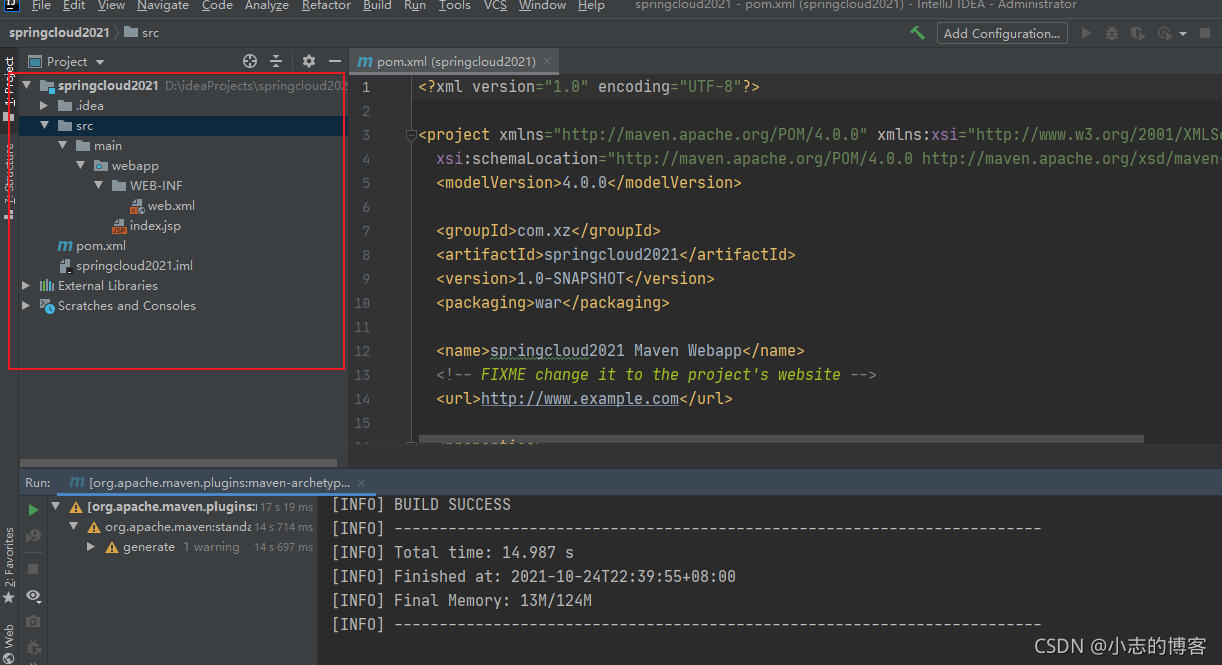Collapse org.apache.maven:standa node in Run tree
The width and height of the screenshot is (1222, 665).
point(74,526)
